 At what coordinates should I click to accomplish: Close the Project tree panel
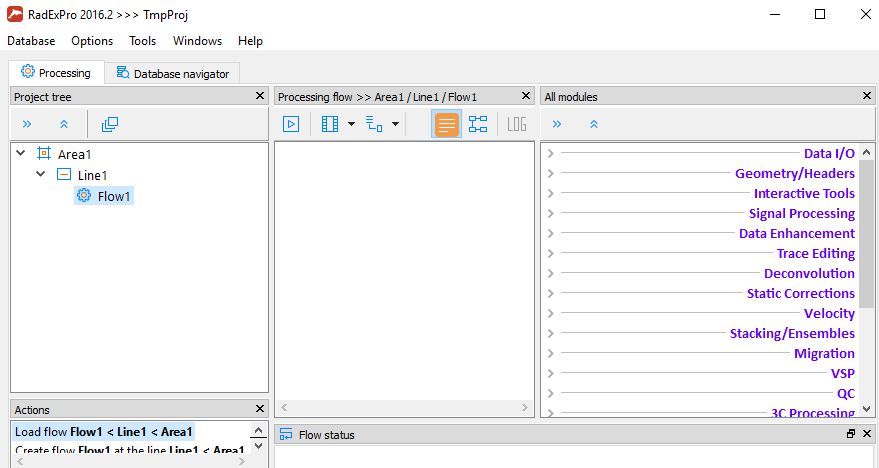click(260, 96)
